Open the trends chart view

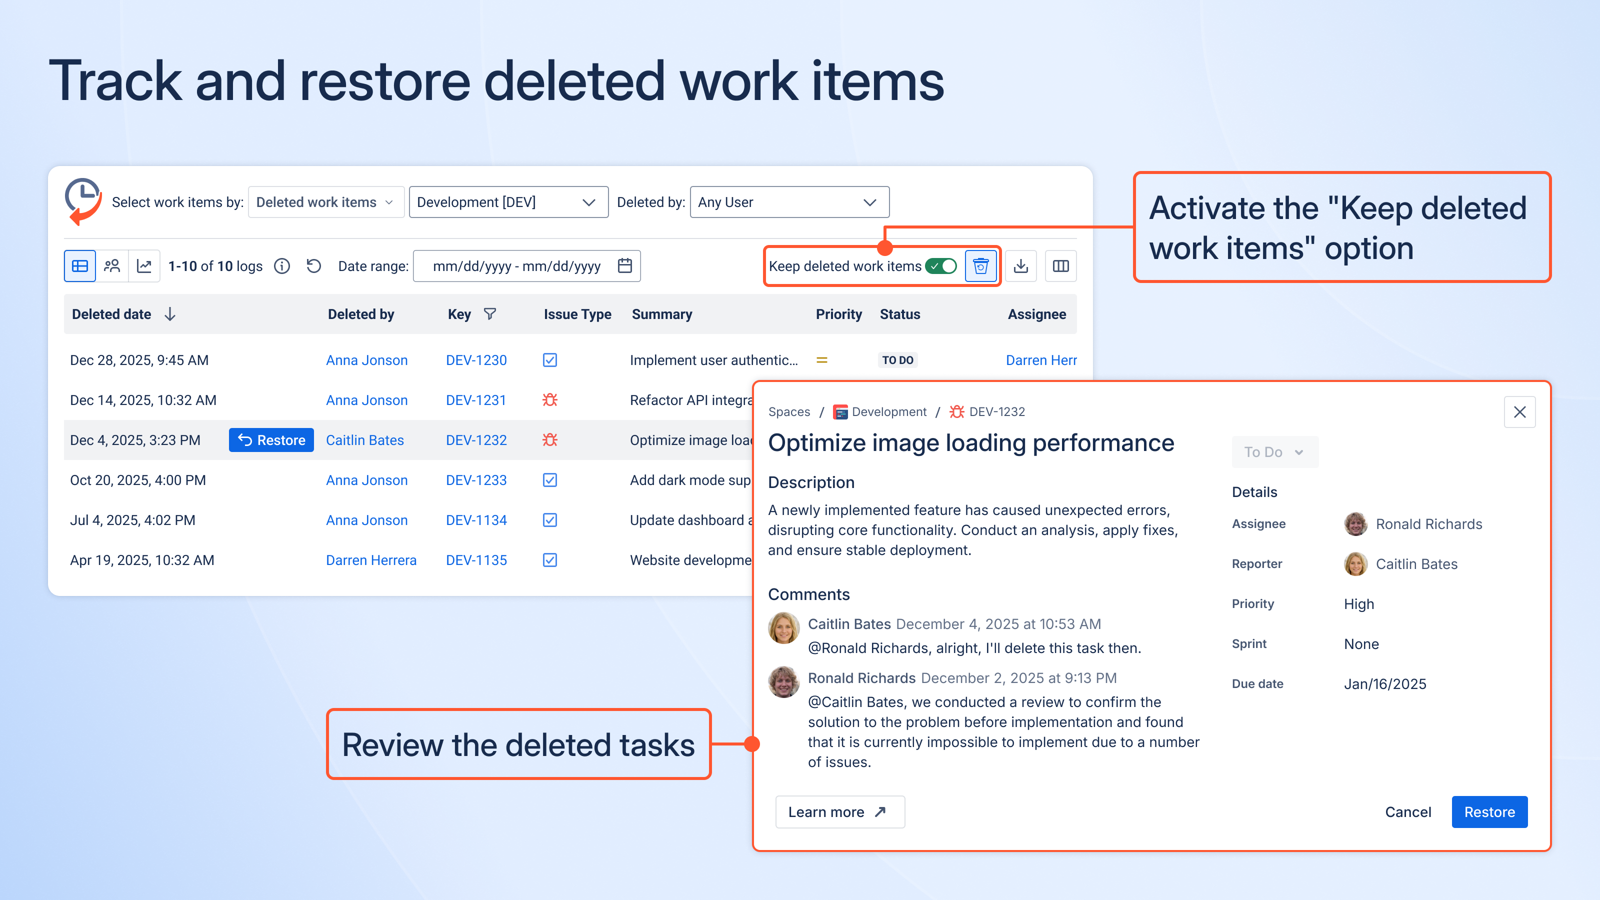point(145,266)
